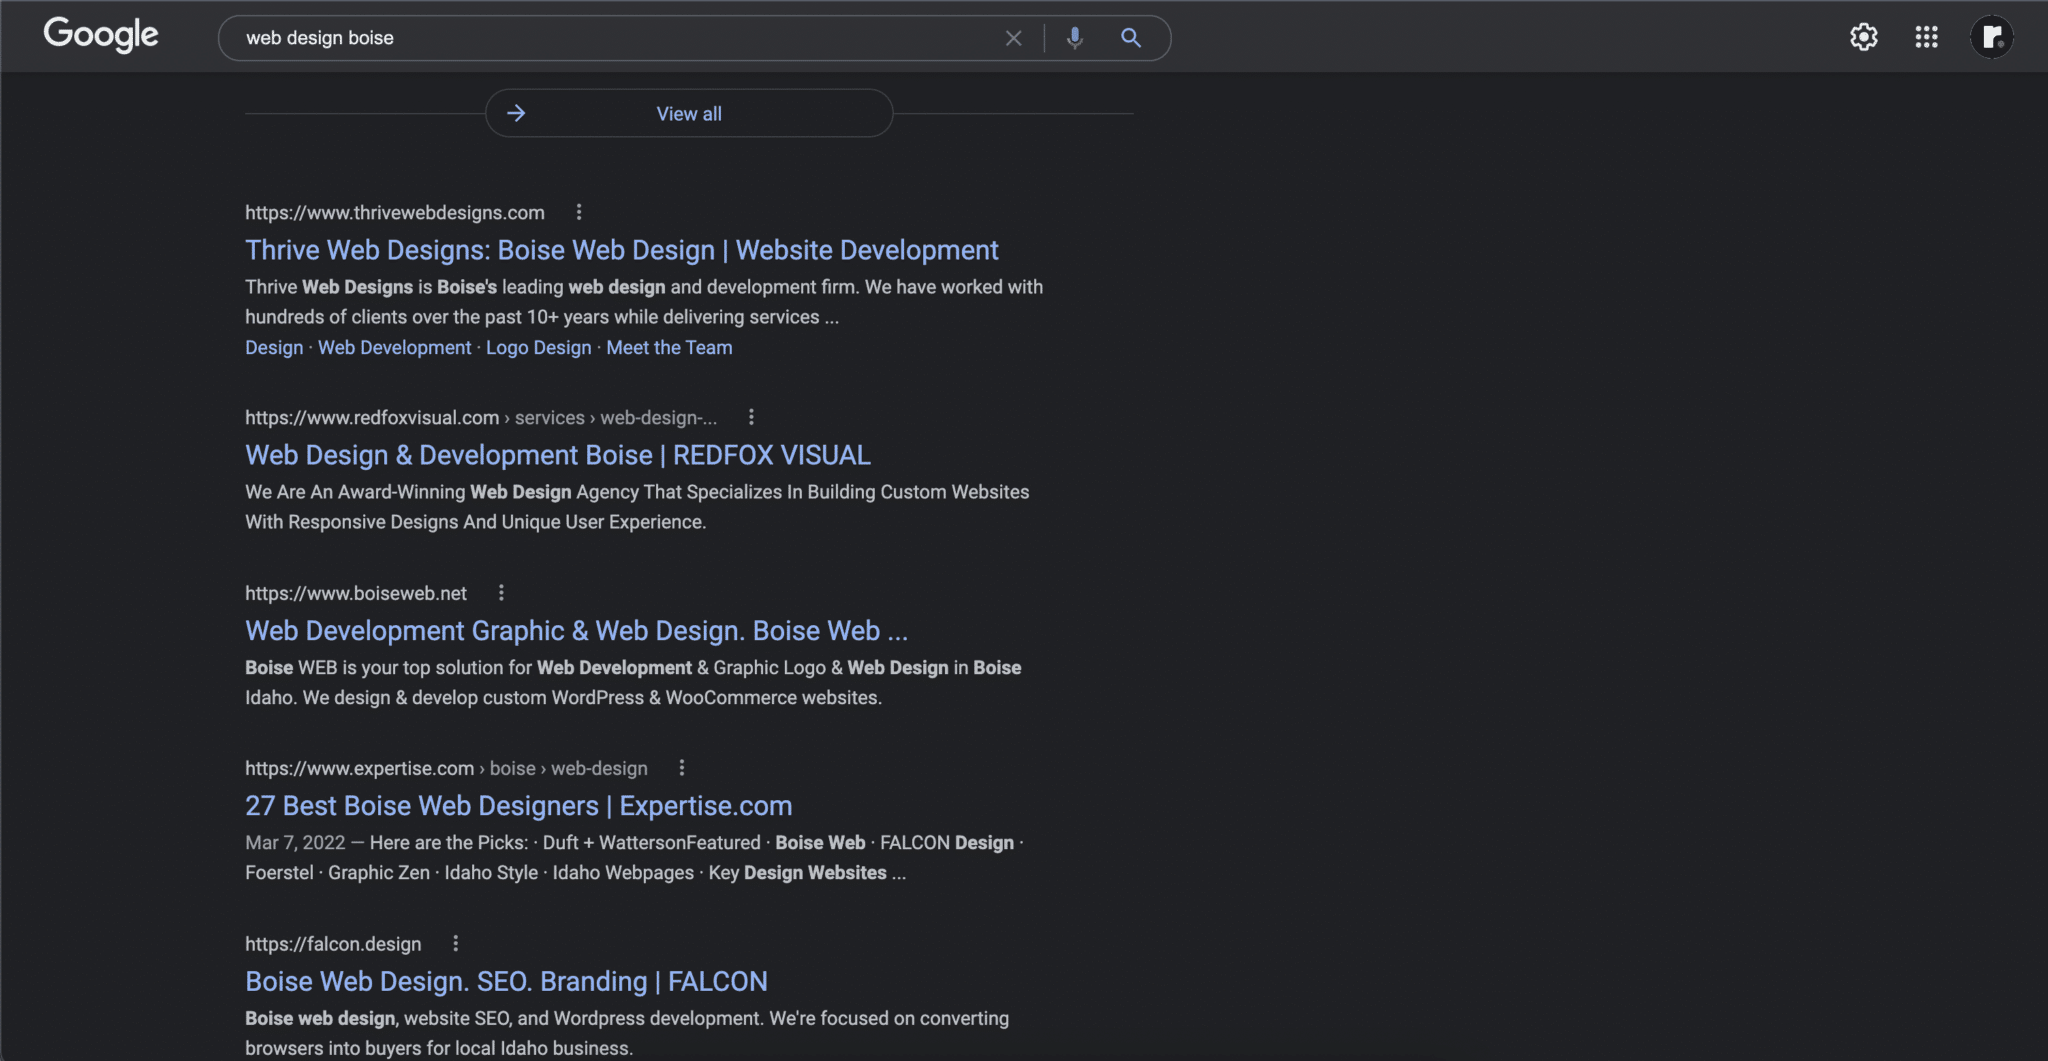Click the Meet the Team sitelink

[668, 347]
